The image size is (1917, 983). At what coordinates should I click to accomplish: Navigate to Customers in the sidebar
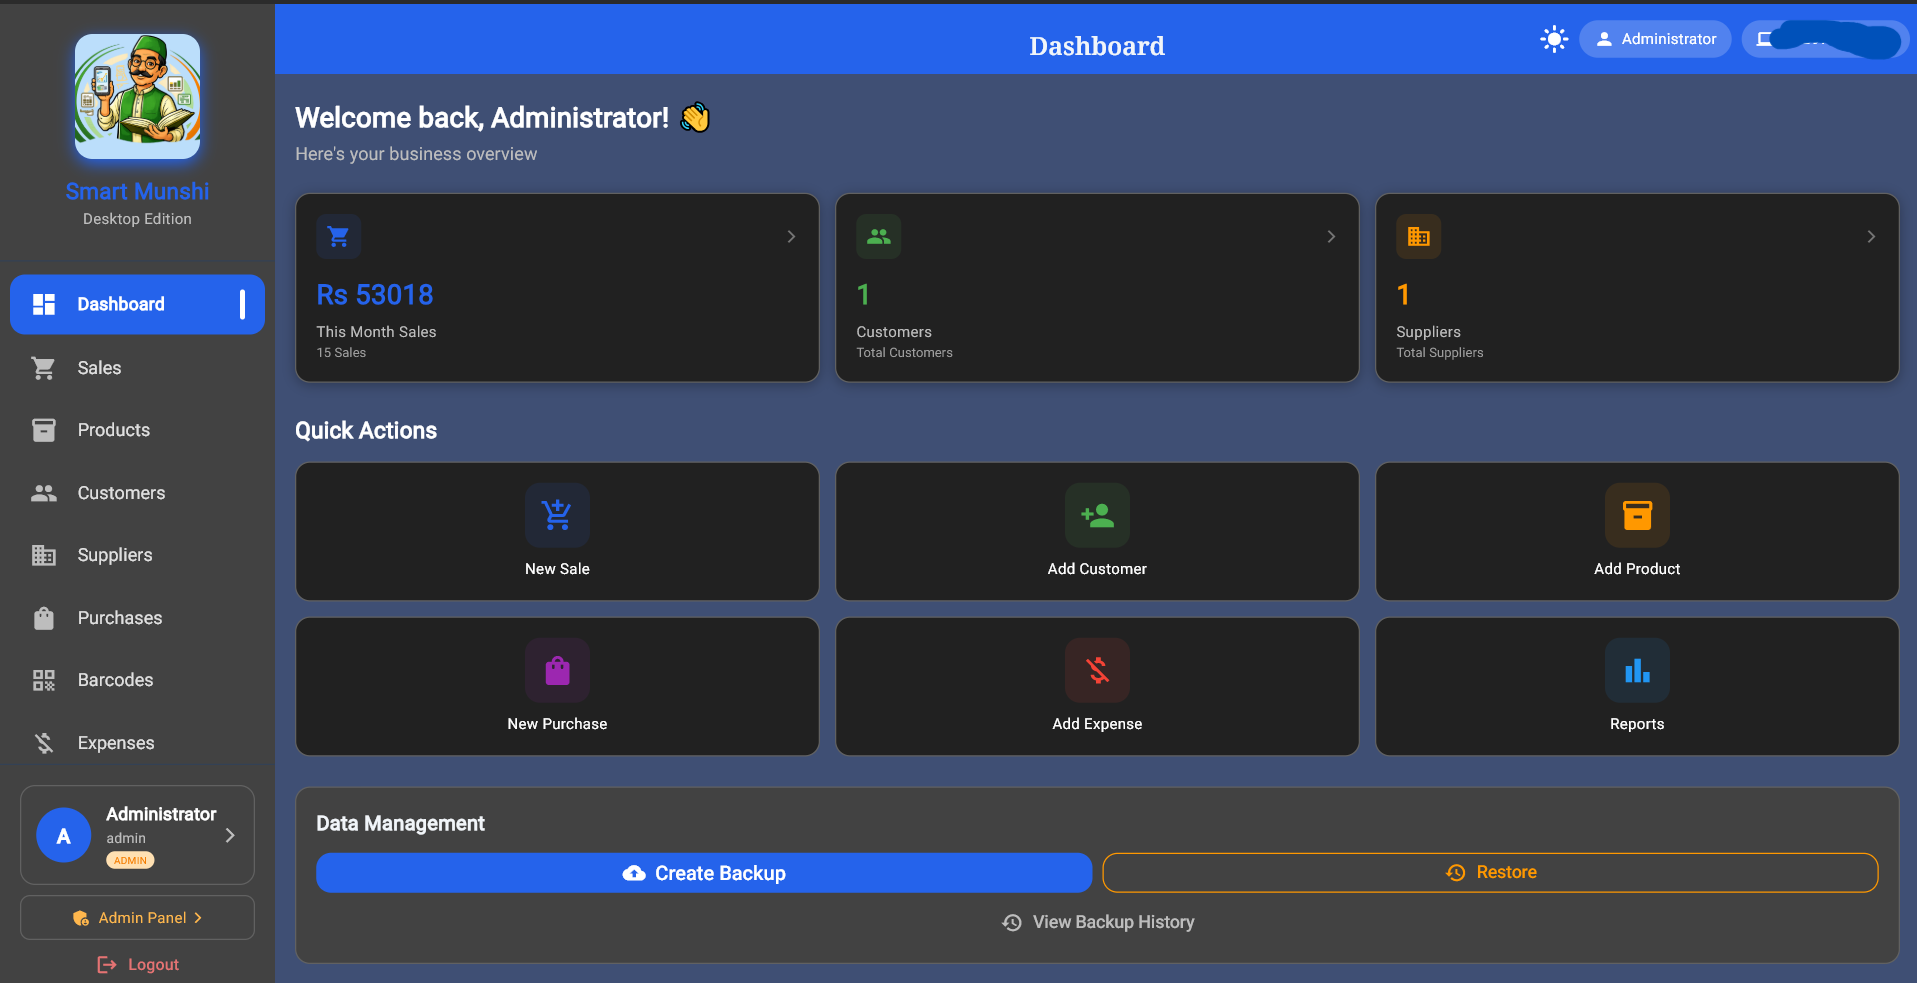(x=137, y=493)
